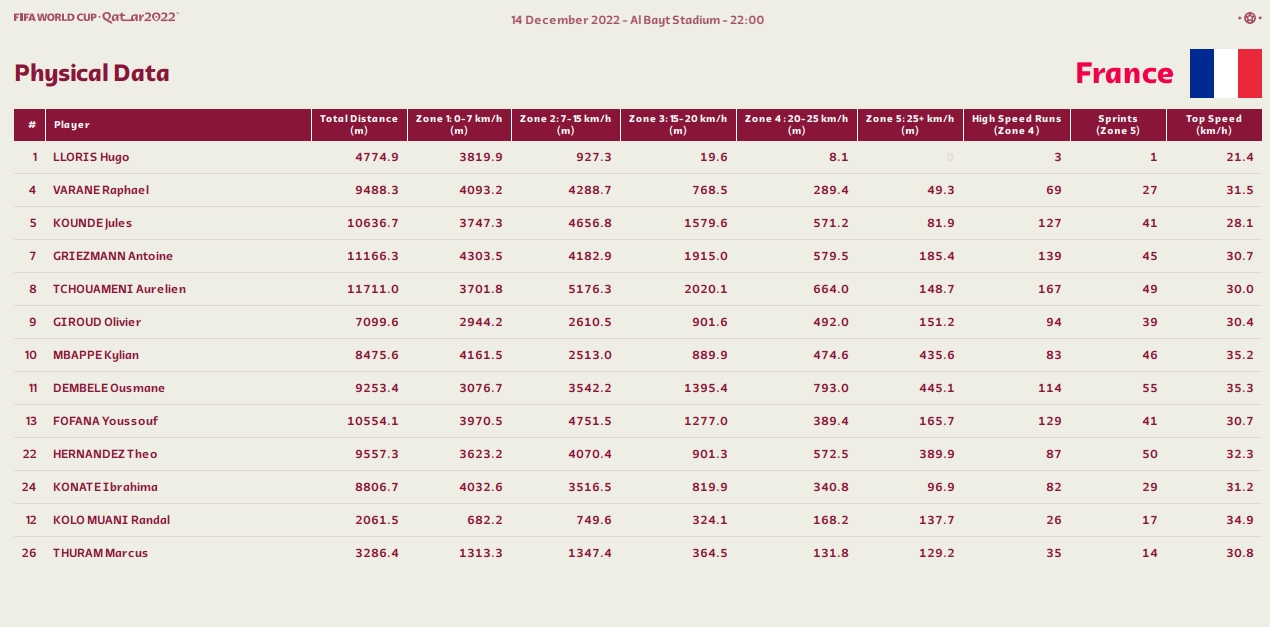Click Giroud top speed 30.4
The height and width of the screenshot is (627, 1270).
1240,322
